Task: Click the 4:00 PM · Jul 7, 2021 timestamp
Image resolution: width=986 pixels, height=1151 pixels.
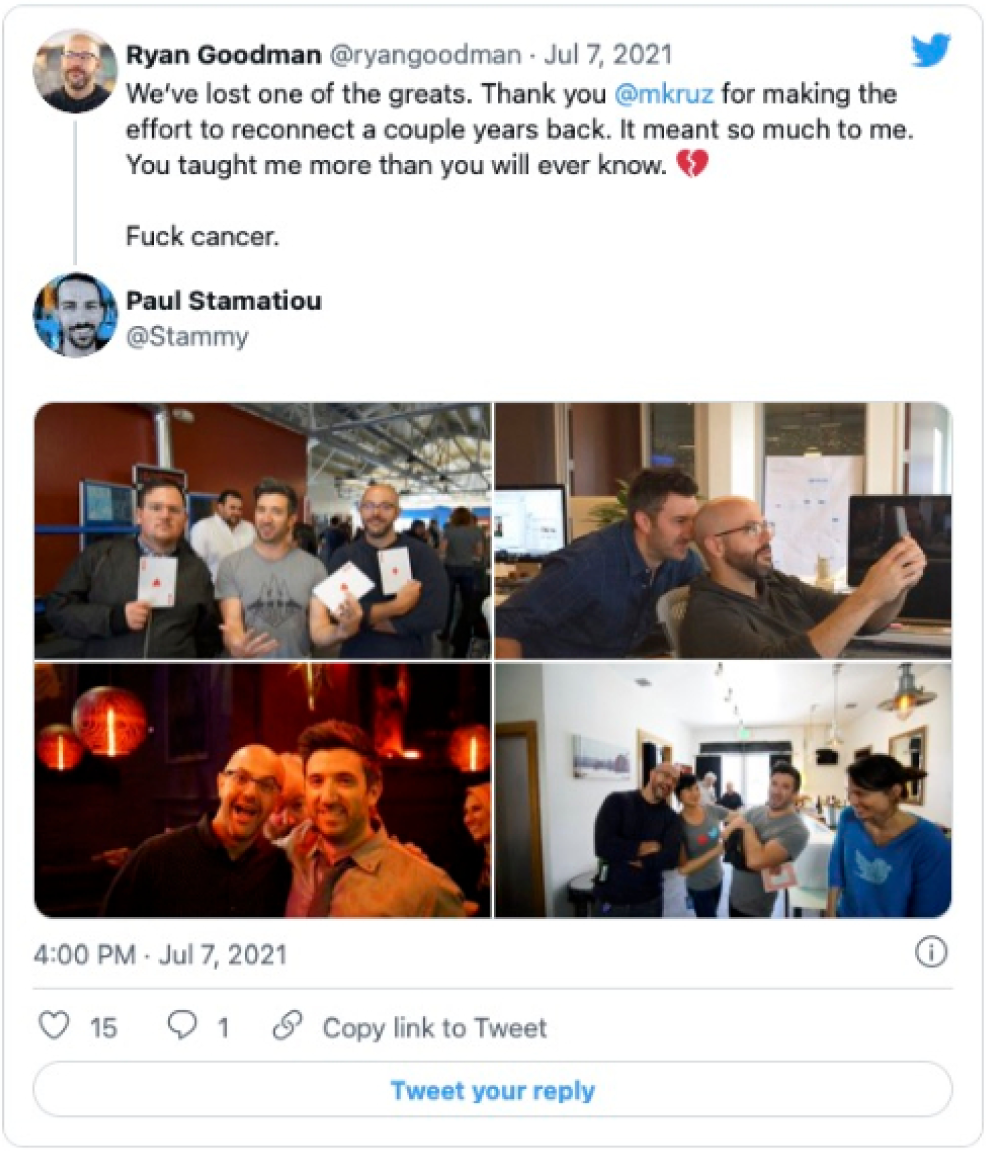Action: (160, 955)
